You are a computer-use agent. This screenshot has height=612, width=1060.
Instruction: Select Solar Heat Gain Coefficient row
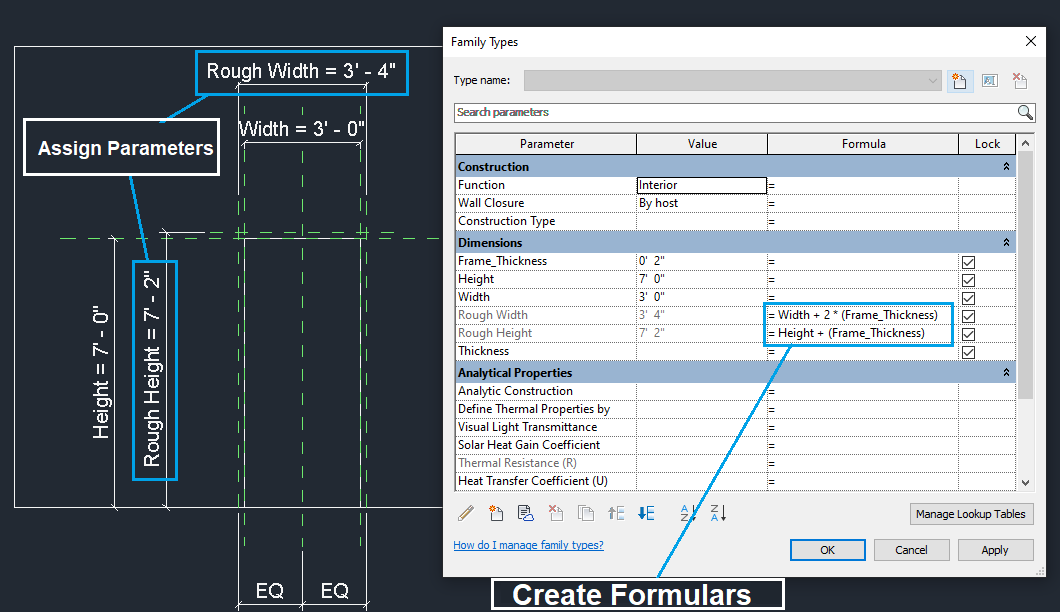pyautogui.click(x=546, y=445)
